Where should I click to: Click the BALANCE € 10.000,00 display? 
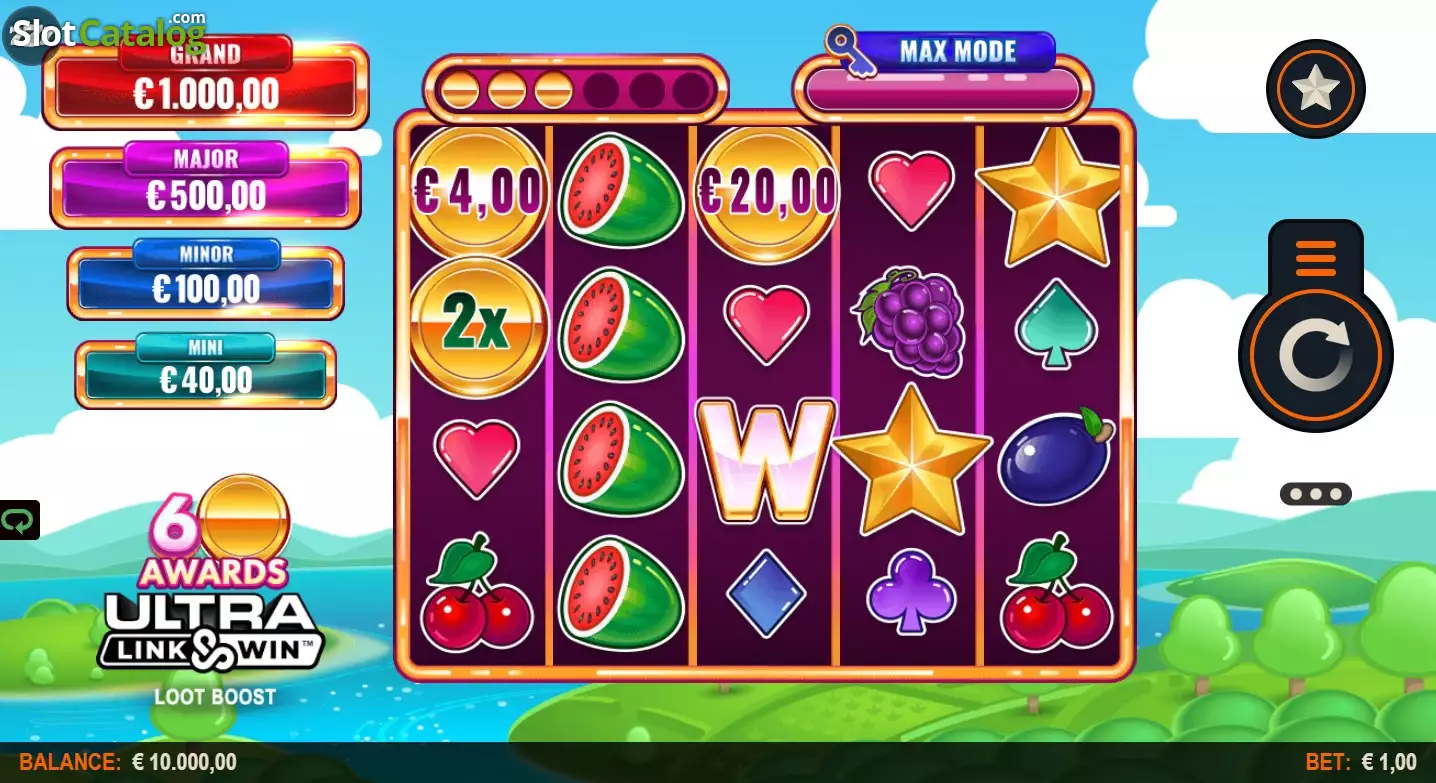(128, 763)
